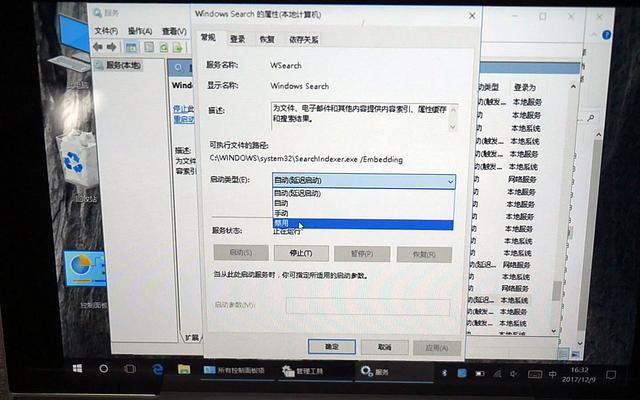Open the touch keyboard tray icon

(535, 374)
